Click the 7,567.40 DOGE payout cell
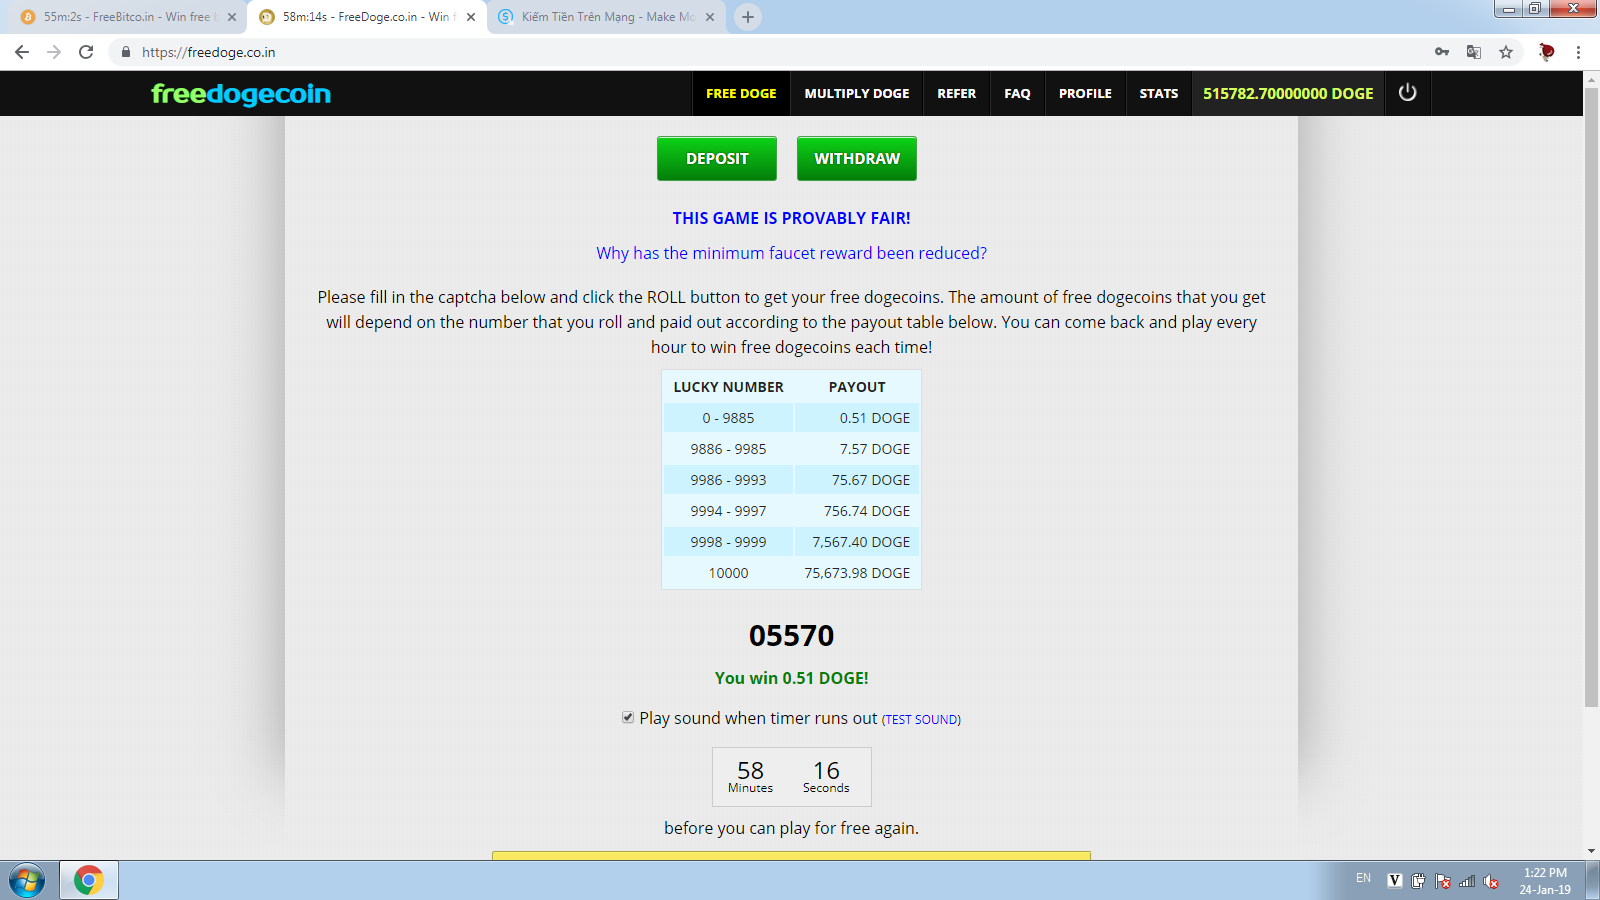Screen dimensions: 1600x900 (857, 542)
